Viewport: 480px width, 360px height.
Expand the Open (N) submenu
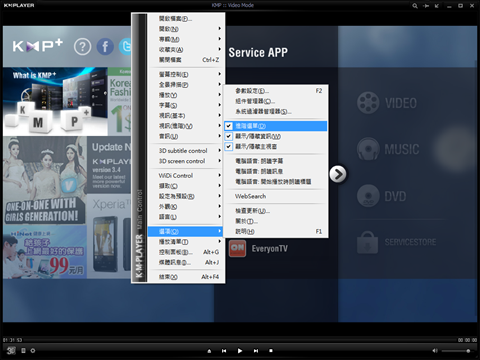click(x=185, y=29)
